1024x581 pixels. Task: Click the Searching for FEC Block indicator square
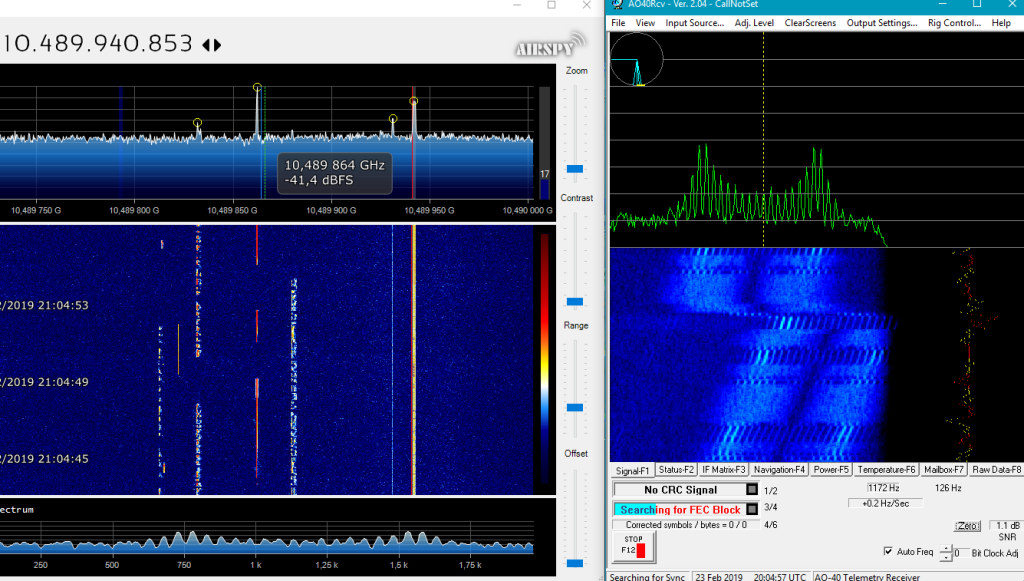pyautogui.click(x=752, y=509)
